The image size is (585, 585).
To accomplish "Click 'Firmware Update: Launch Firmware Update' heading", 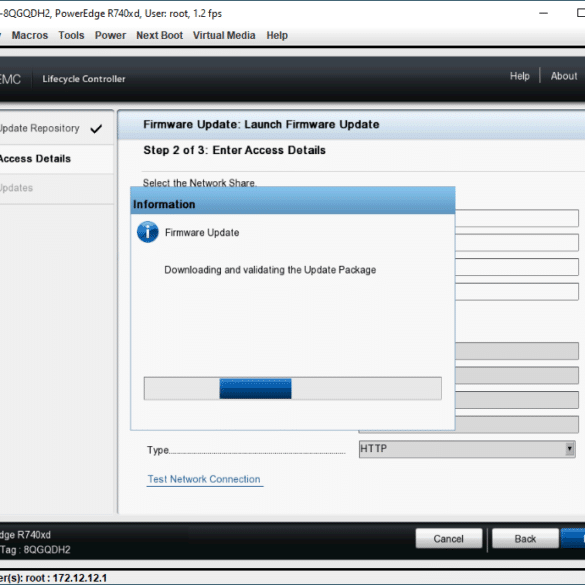I will coord(261,124).
